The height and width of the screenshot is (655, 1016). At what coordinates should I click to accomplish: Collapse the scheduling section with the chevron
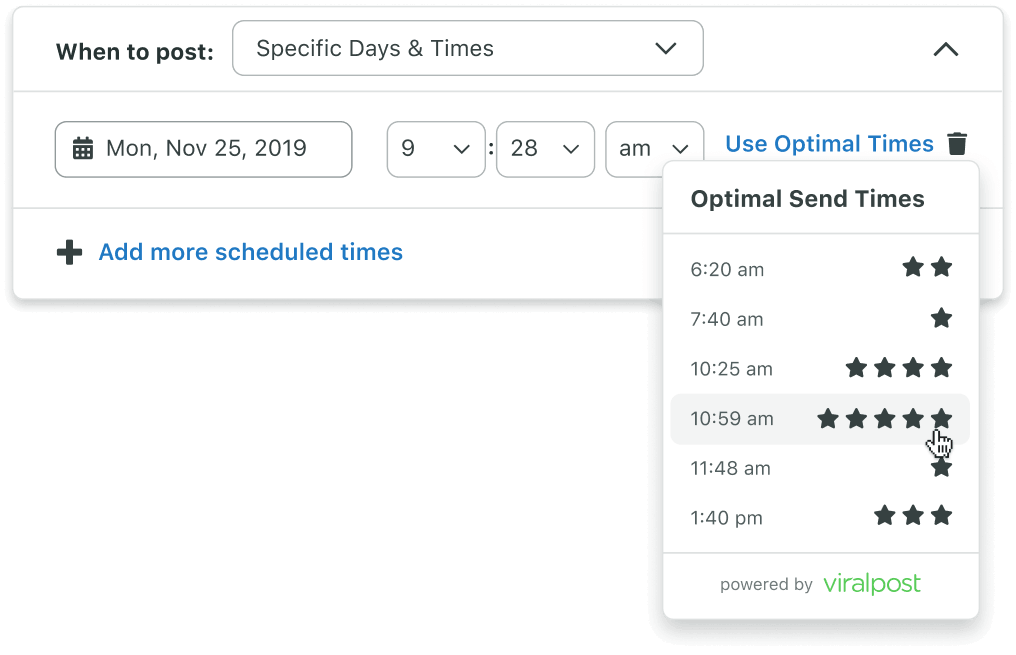click(x=946, y=49)
